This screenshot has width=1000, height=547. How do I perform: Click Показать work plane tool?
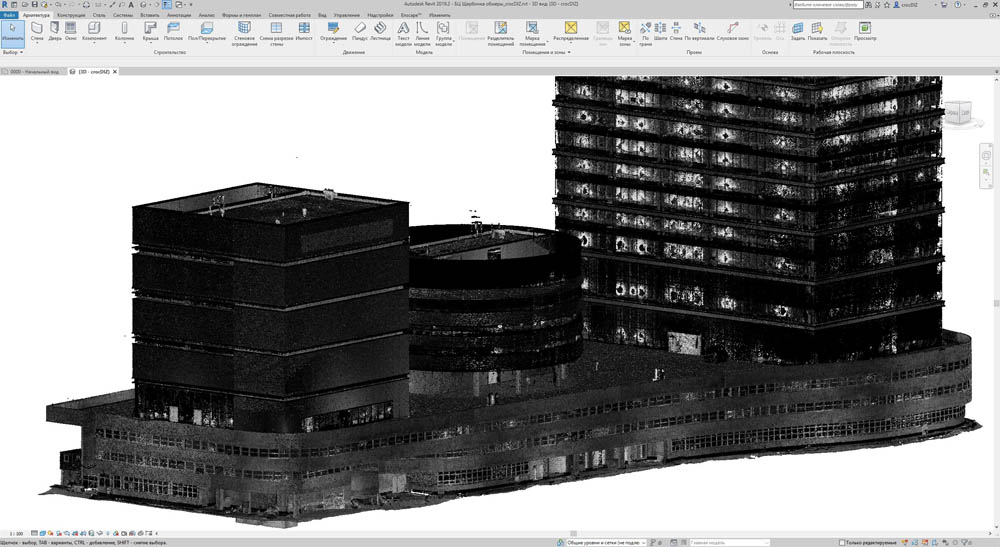click(x=817, y=31)
